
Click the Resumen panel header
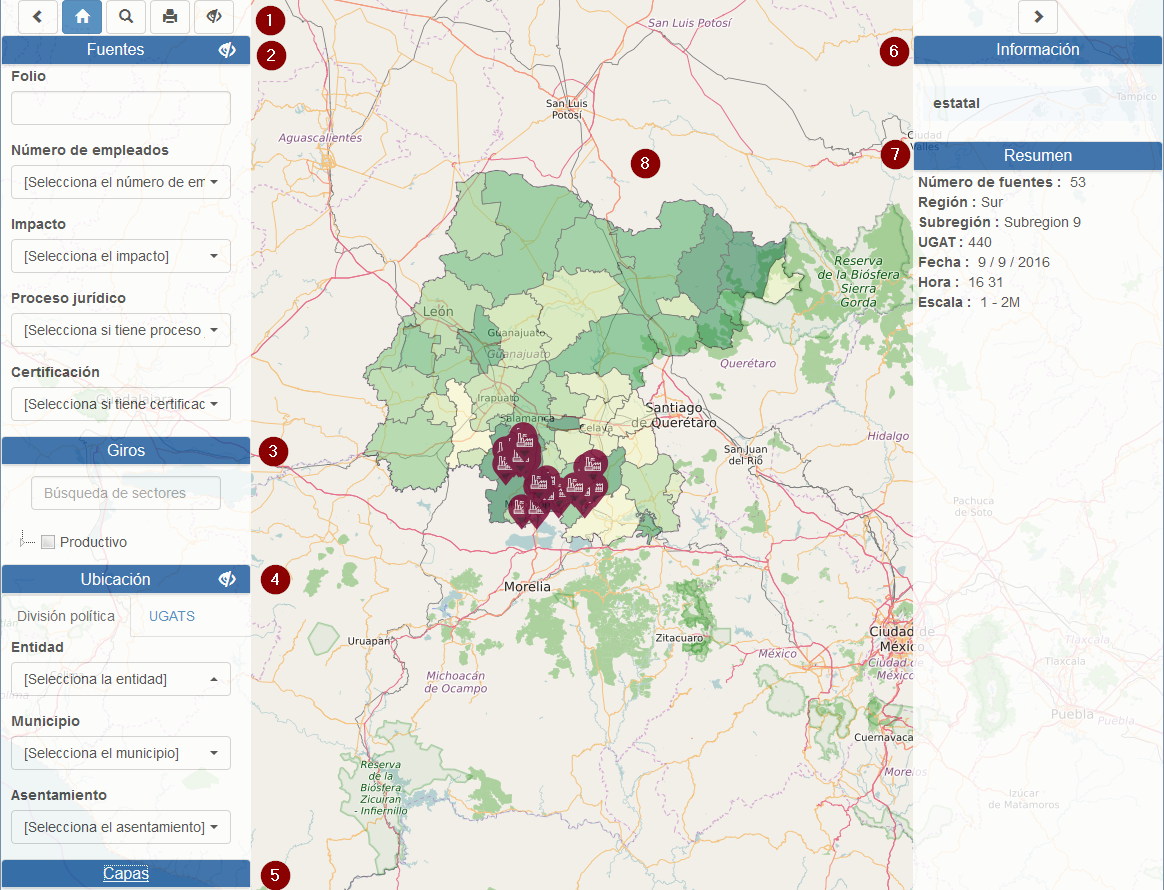1038,156
